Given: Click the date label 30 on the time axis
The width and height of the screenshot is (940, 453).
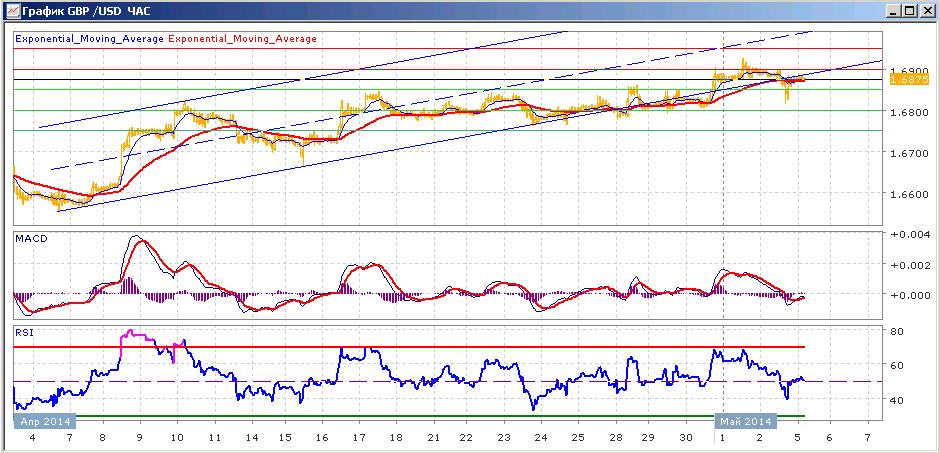Looking at the screenshot, I should click(688, 437).
